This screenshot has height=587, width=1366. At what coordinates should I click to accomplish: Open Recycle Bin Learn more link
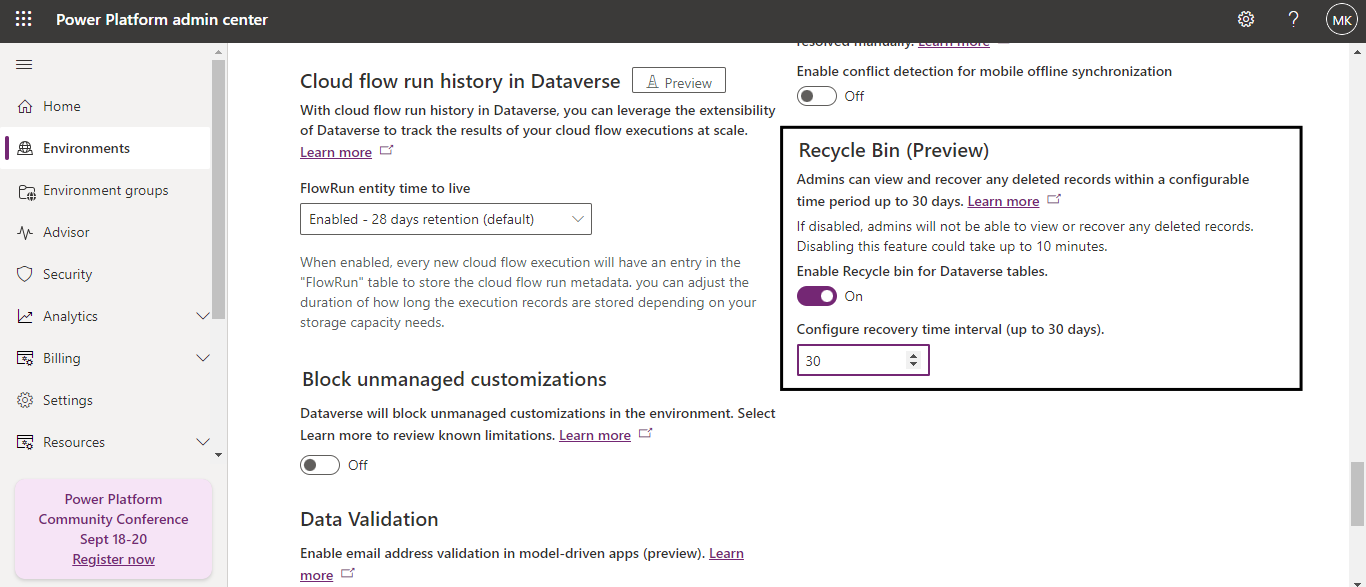tap(1003, 201)
